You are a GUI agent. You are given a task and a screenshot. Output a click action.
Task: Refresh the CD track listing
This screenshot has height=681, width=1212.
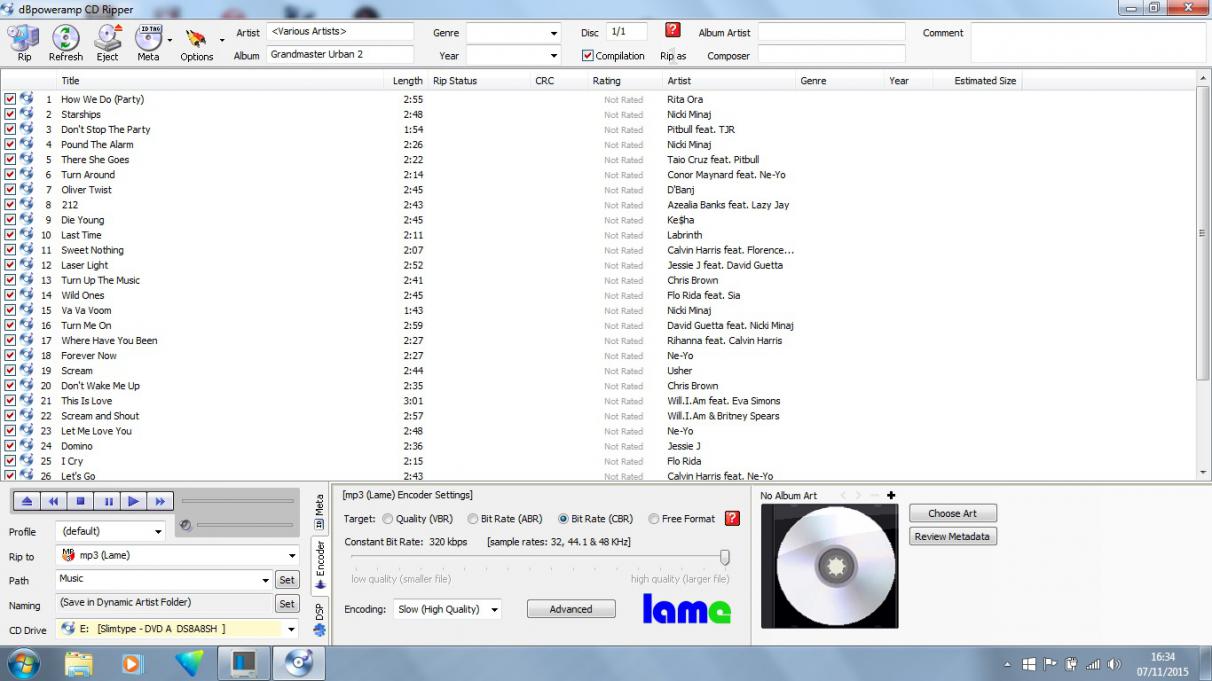pos(66,40)
